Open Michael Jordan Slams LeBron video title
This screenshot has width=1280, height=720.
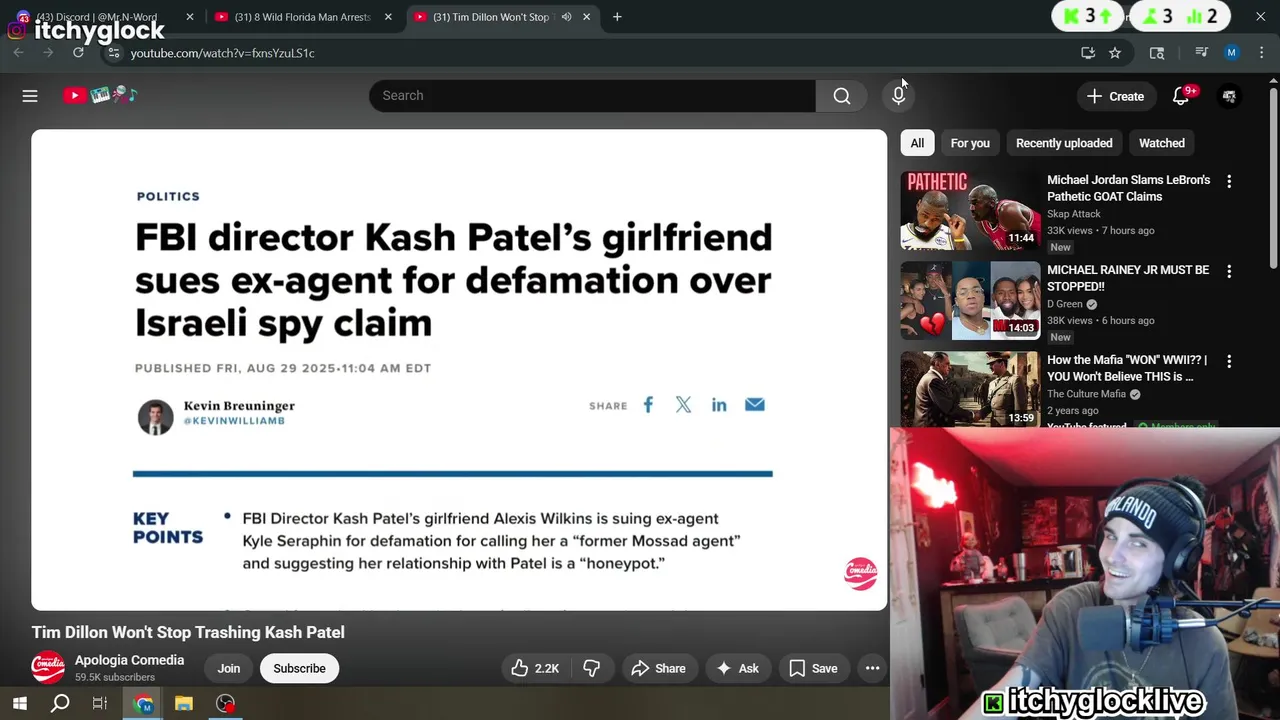tap(1128, 188)
